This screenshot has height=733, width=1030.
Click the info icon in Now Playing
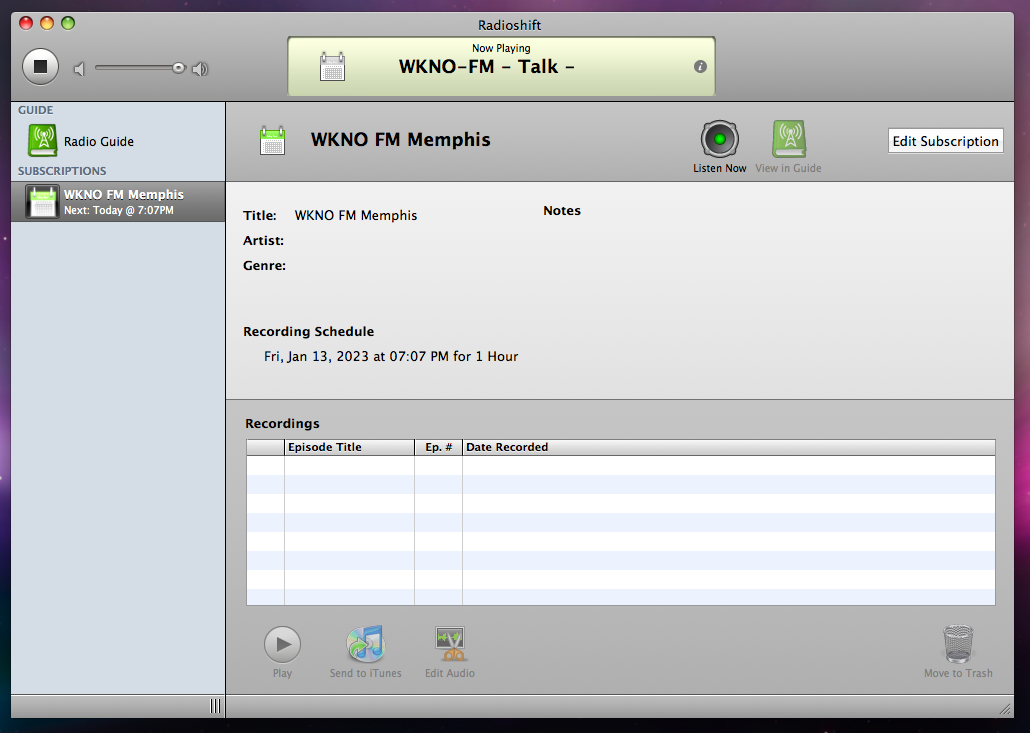[700, 66]
